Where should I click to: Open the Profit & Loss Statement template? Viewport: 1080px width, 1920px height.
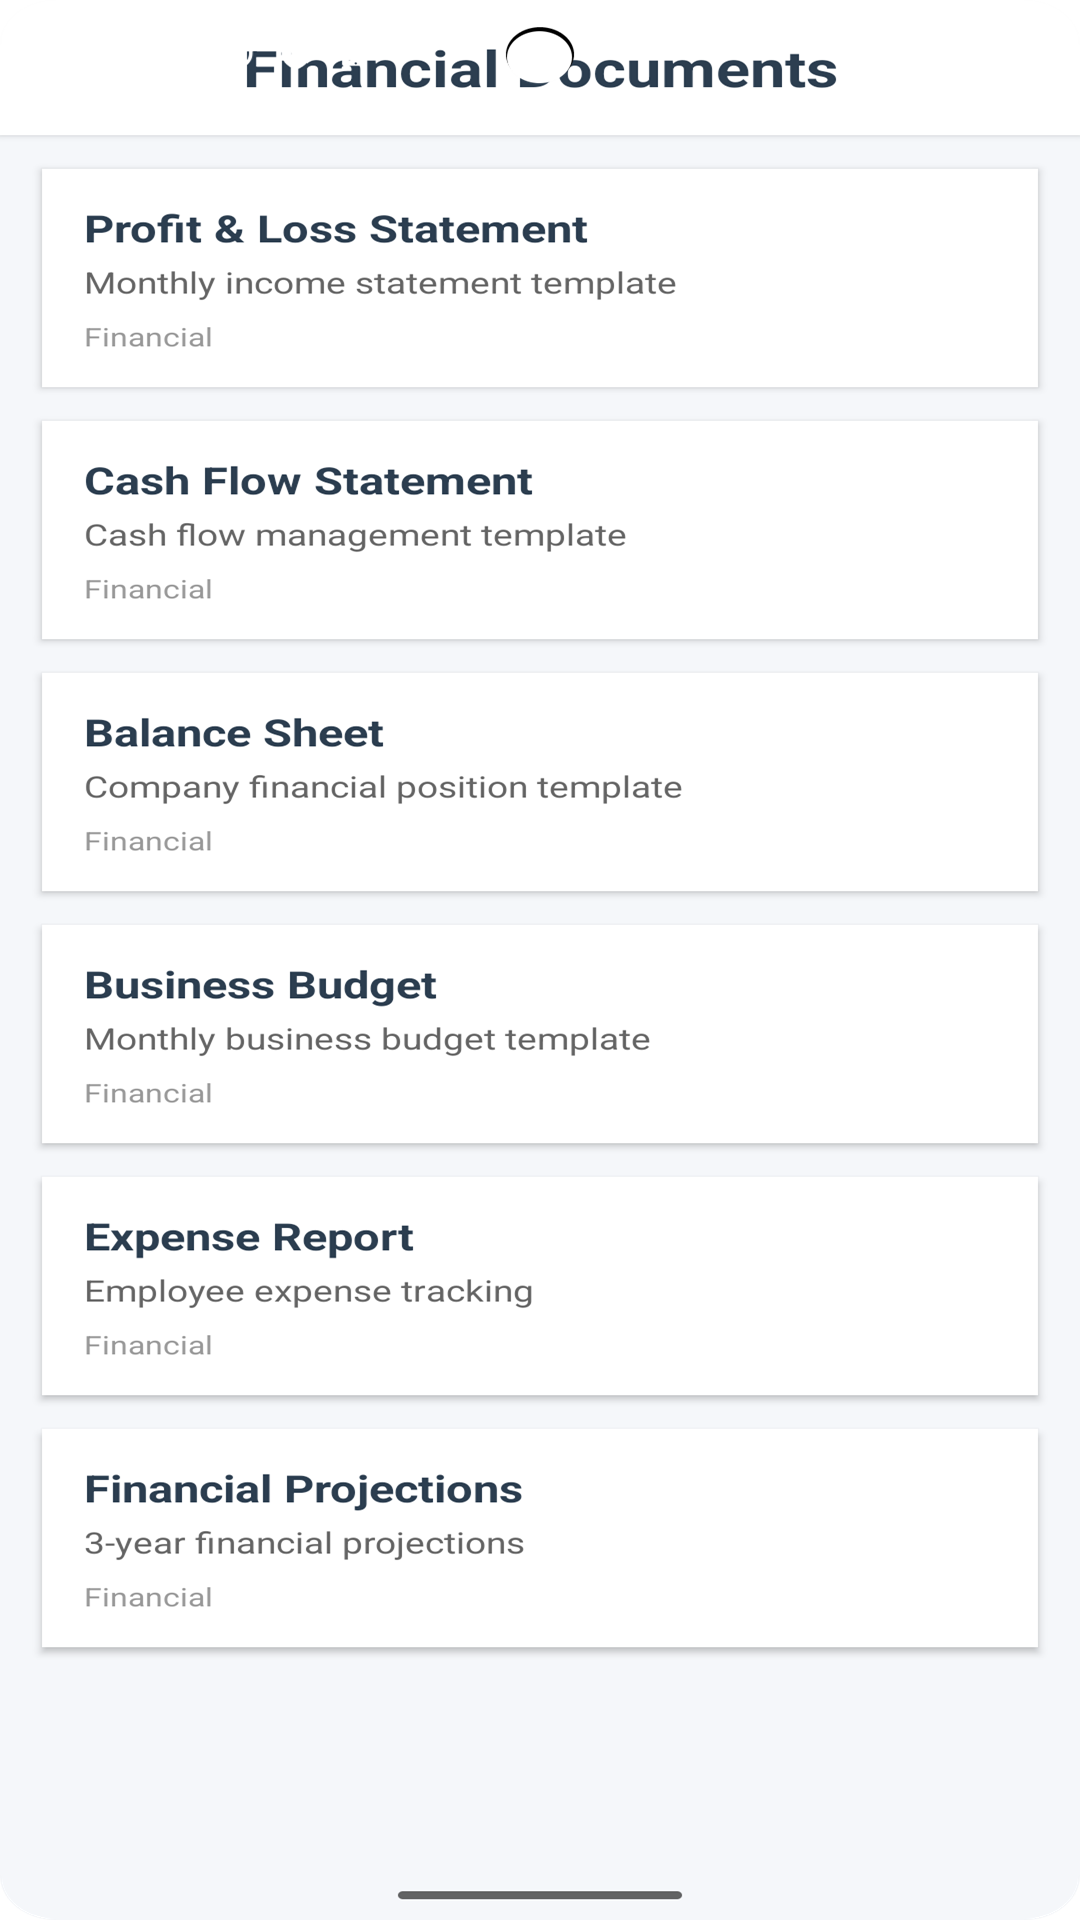pyautogui.click(x=335, y=229)
